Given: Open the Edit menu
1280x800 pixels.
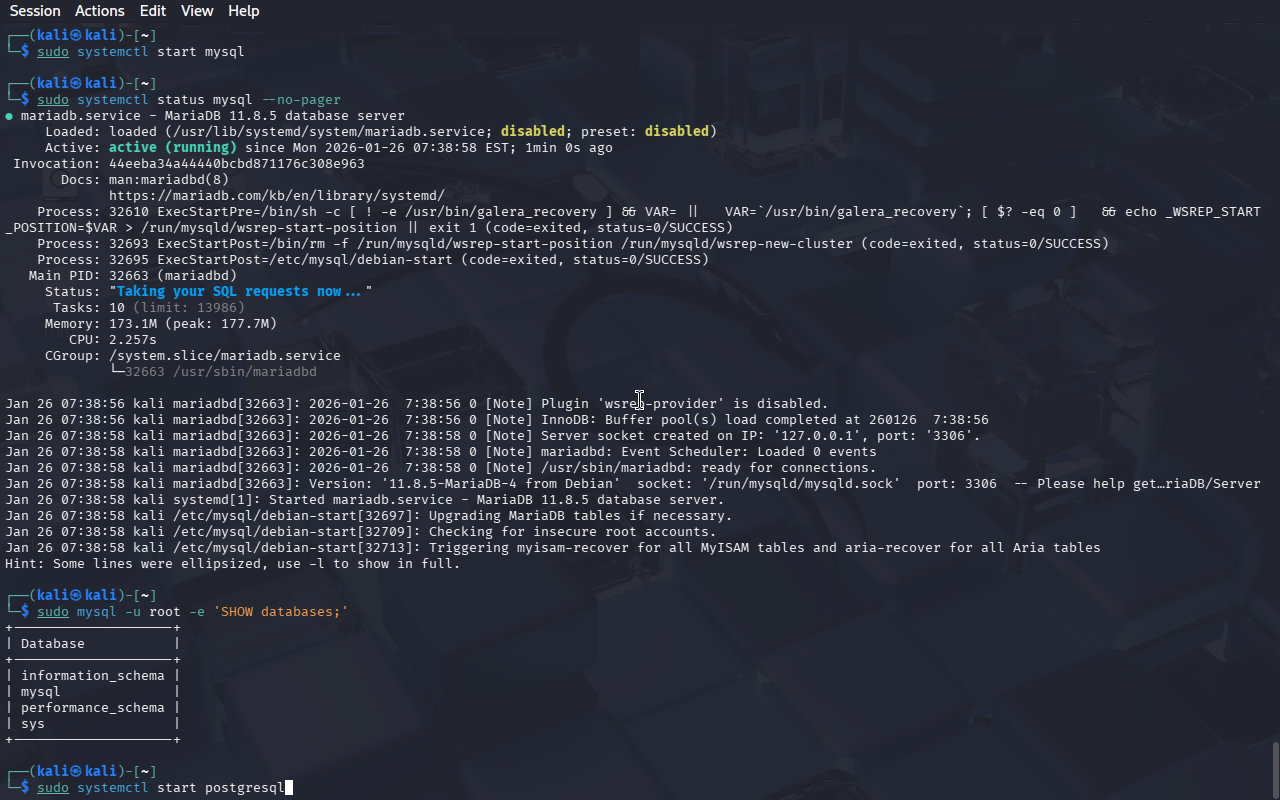Looking at the screenshot, I should tap(153, 11).
